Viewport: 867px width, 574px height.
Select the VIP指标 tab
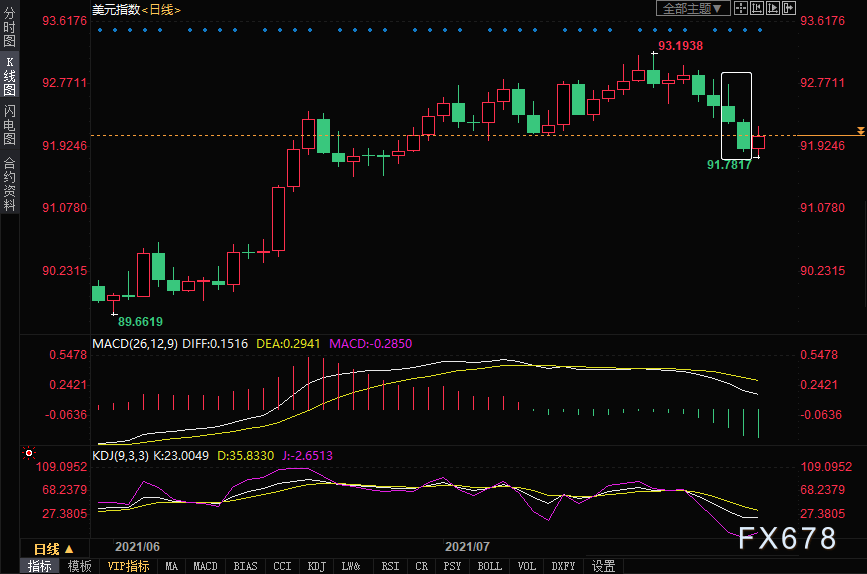128,566
